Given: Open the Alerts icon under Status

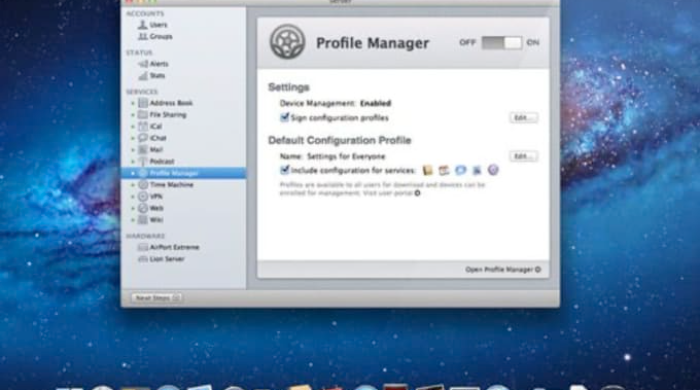Looking at the screenshot, I should 143,64.
